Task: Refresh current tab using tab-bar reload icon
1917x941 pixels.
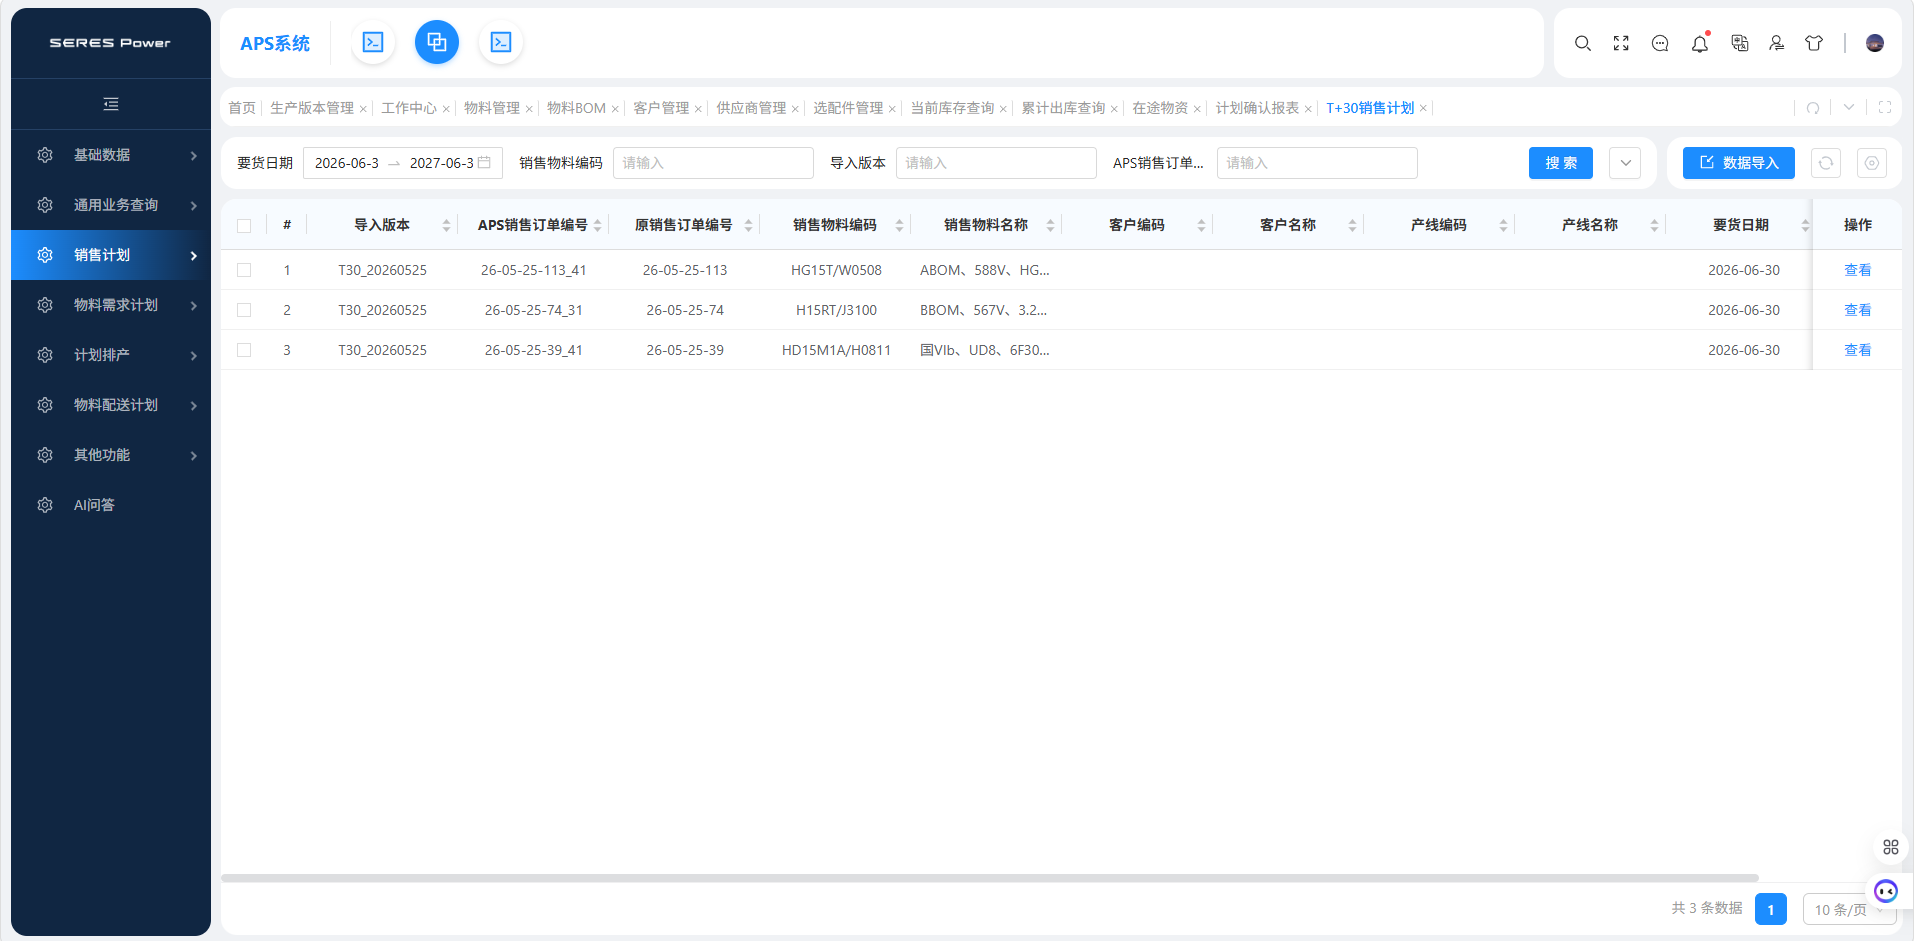Action: tap(1813, 108)
